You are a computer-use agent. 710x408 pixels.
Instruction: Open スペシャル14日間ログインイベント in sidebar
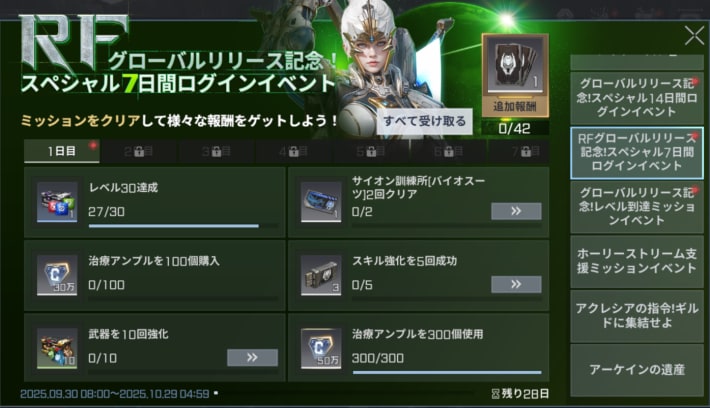pyautogui.click(x=637, y=98)
